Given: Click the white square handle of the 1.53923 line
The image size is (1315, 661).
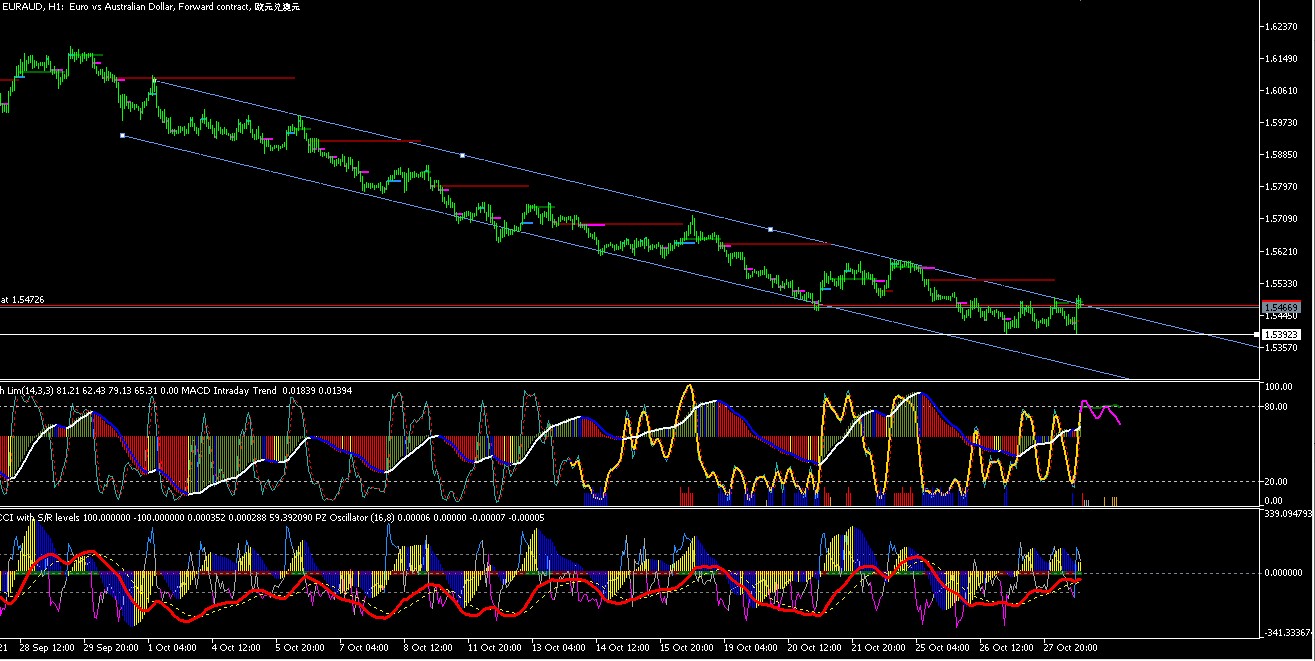Looking at the screenshot, I should pos(1257,334).
